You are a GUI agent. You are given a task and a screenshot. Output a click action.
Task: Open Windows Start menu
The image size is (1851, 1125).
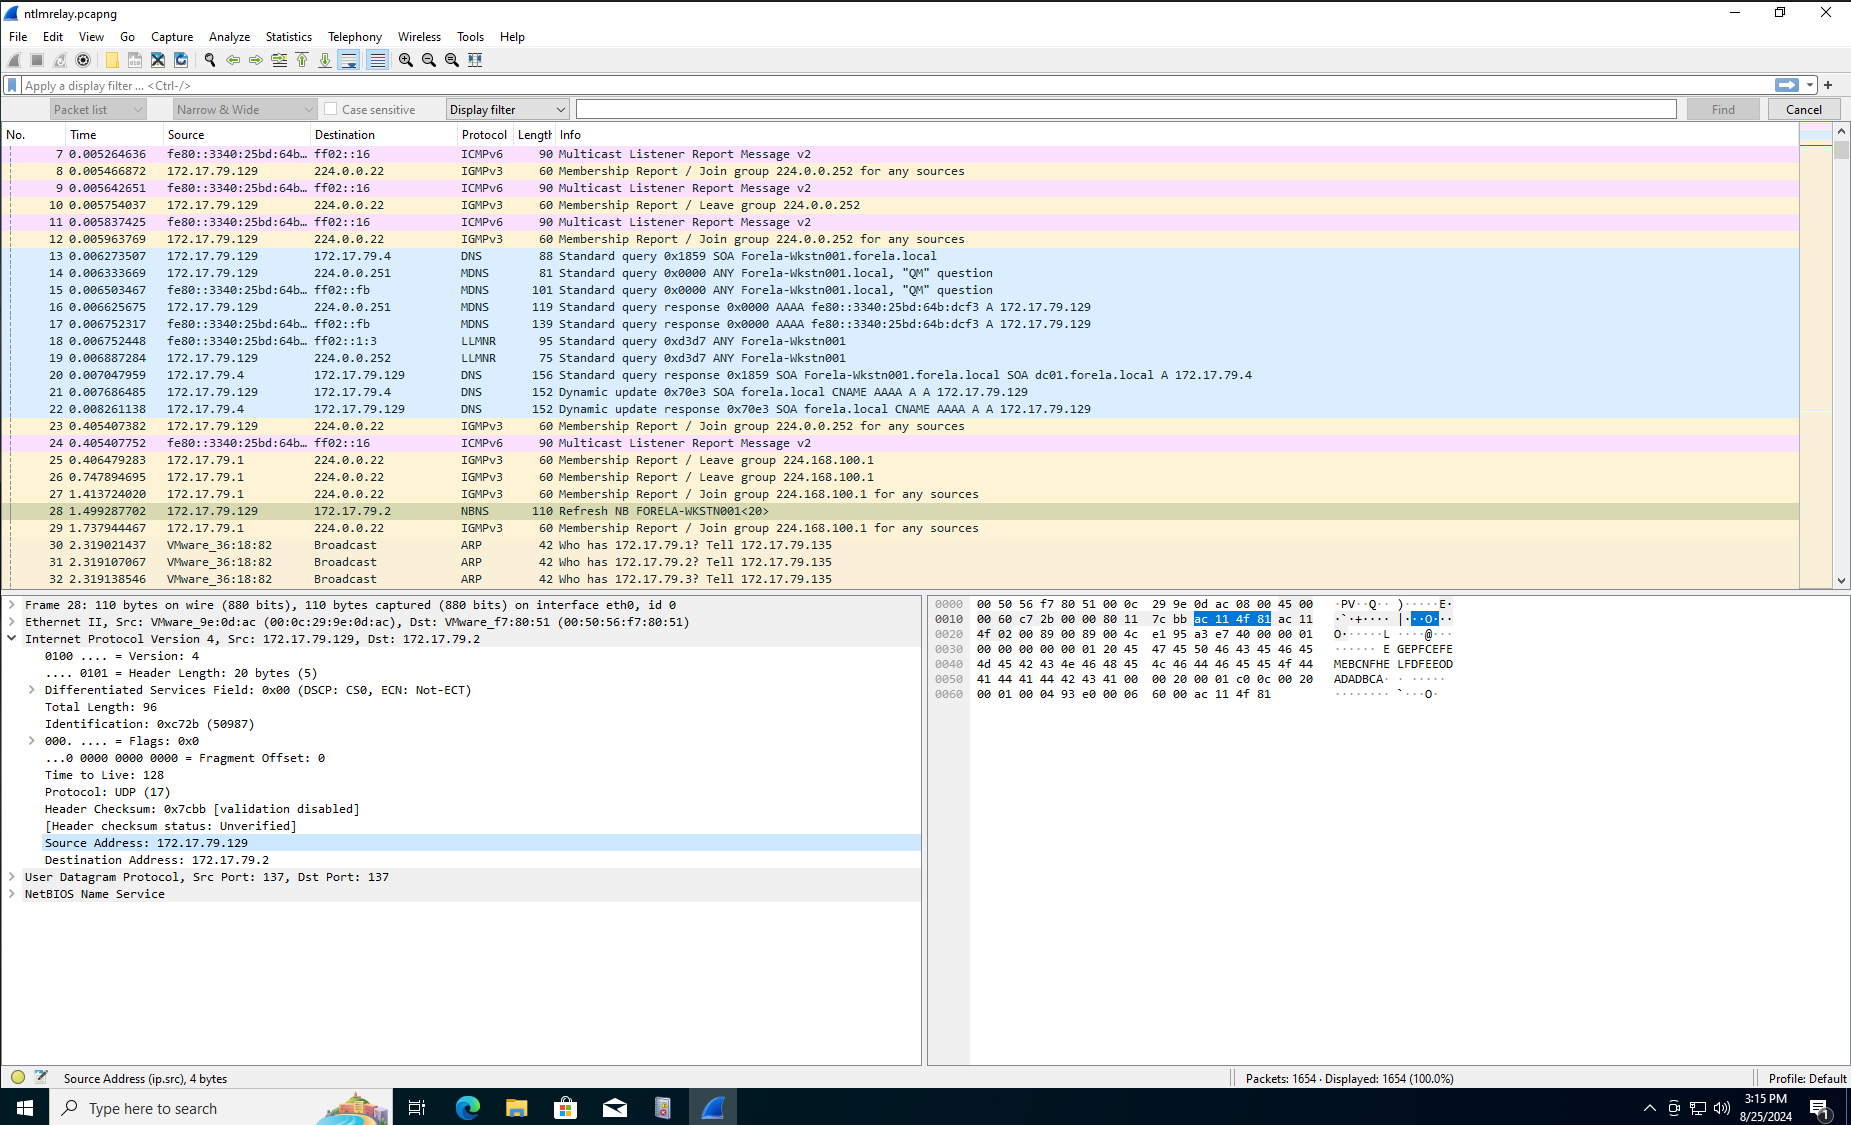(x=25, y=1108)
